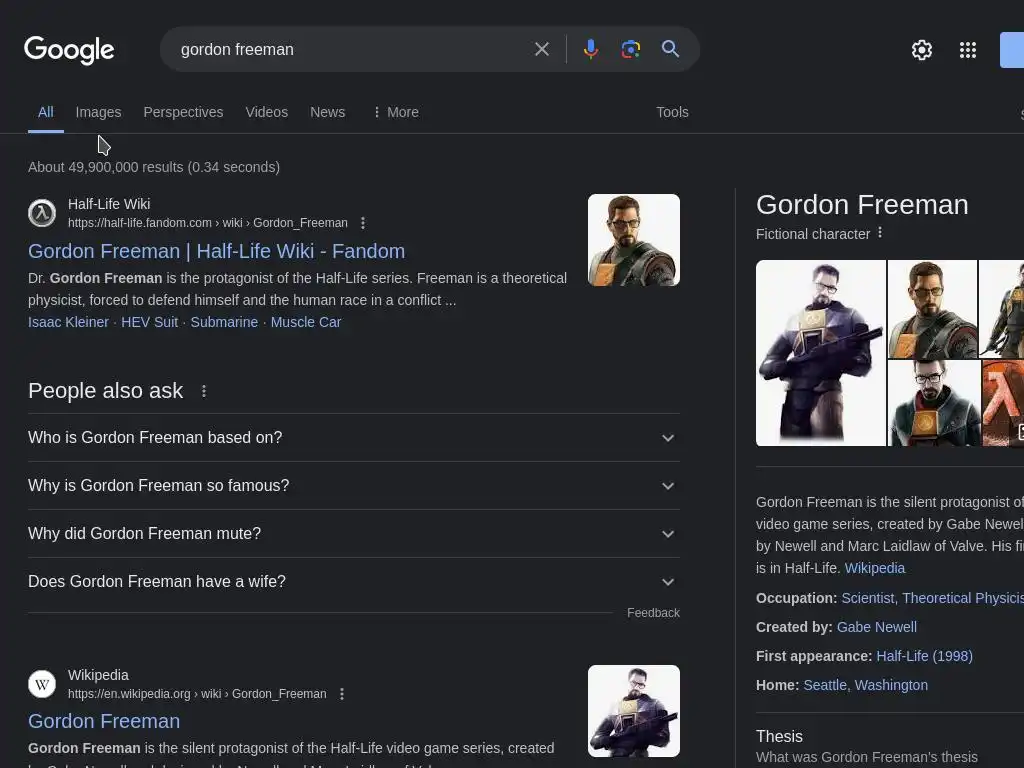
Task: Click the Thesis section heading
Action: [779, 737]
